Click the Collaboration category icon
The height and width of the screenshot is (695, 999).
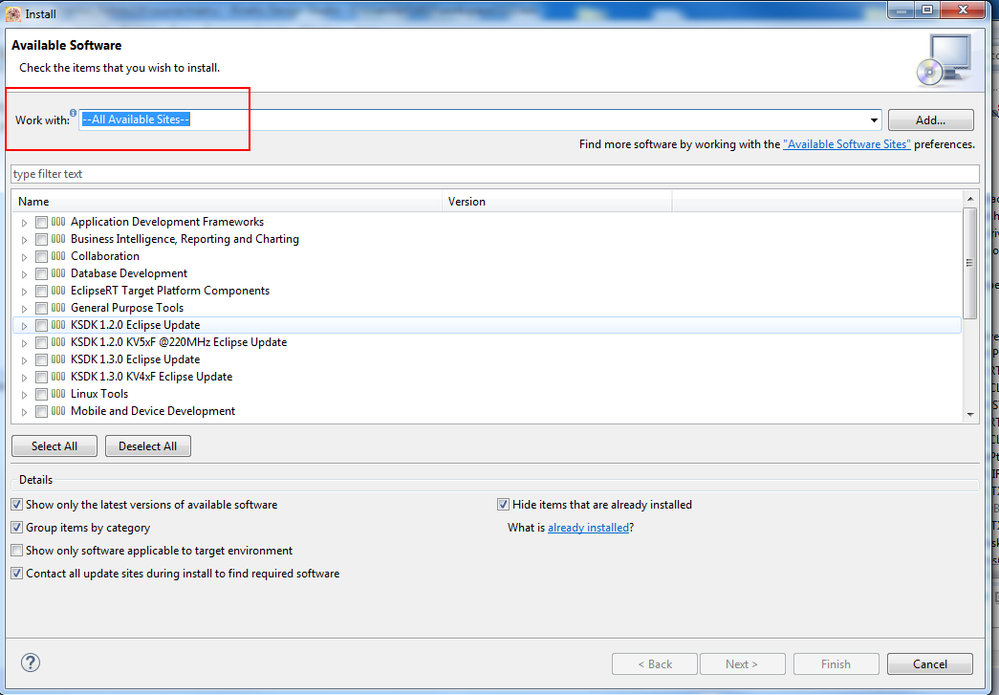(58, 256)
